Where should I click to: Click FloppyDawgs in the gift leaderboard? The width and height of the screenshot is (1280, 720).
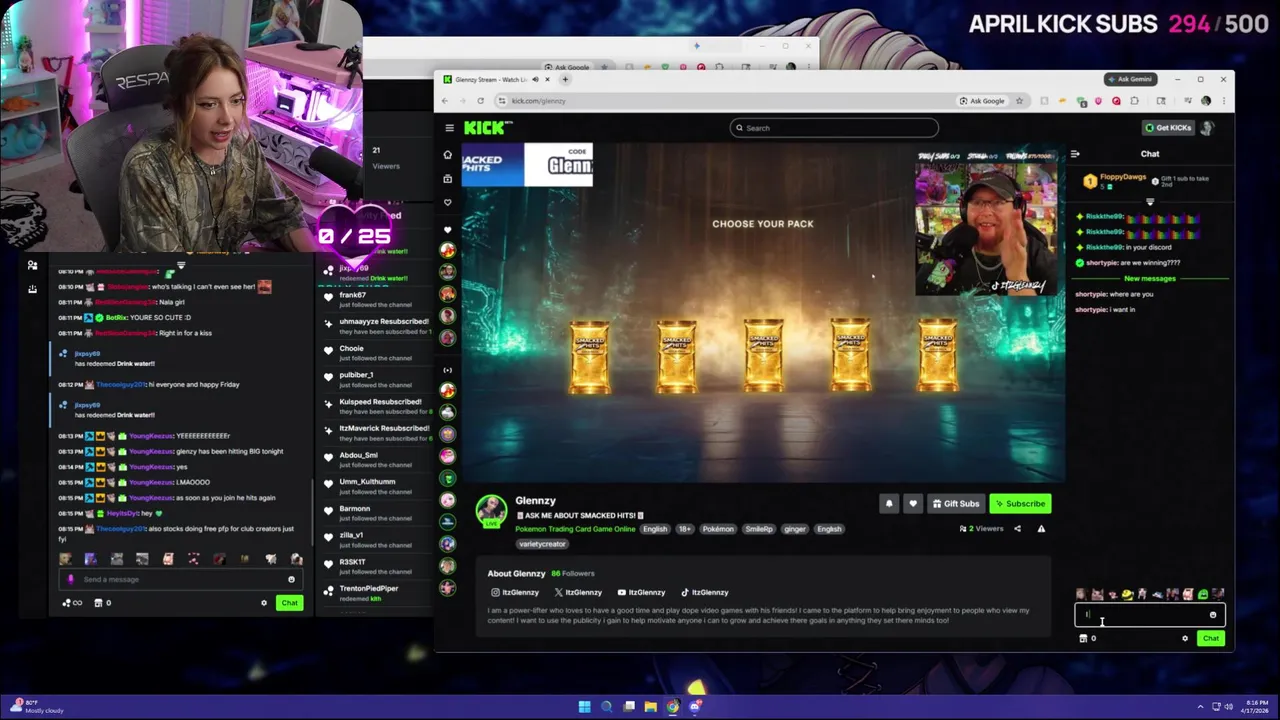(x=1123, y=177)
